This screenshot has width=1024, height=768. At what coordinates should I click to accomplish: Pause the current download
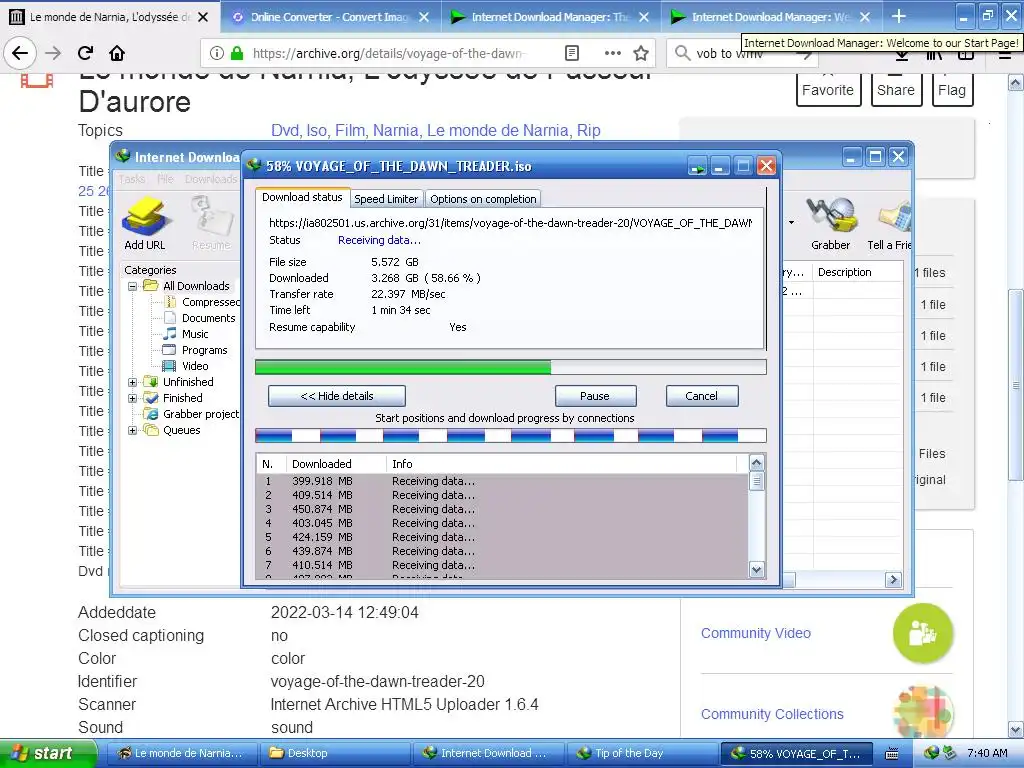click(595, 396)
